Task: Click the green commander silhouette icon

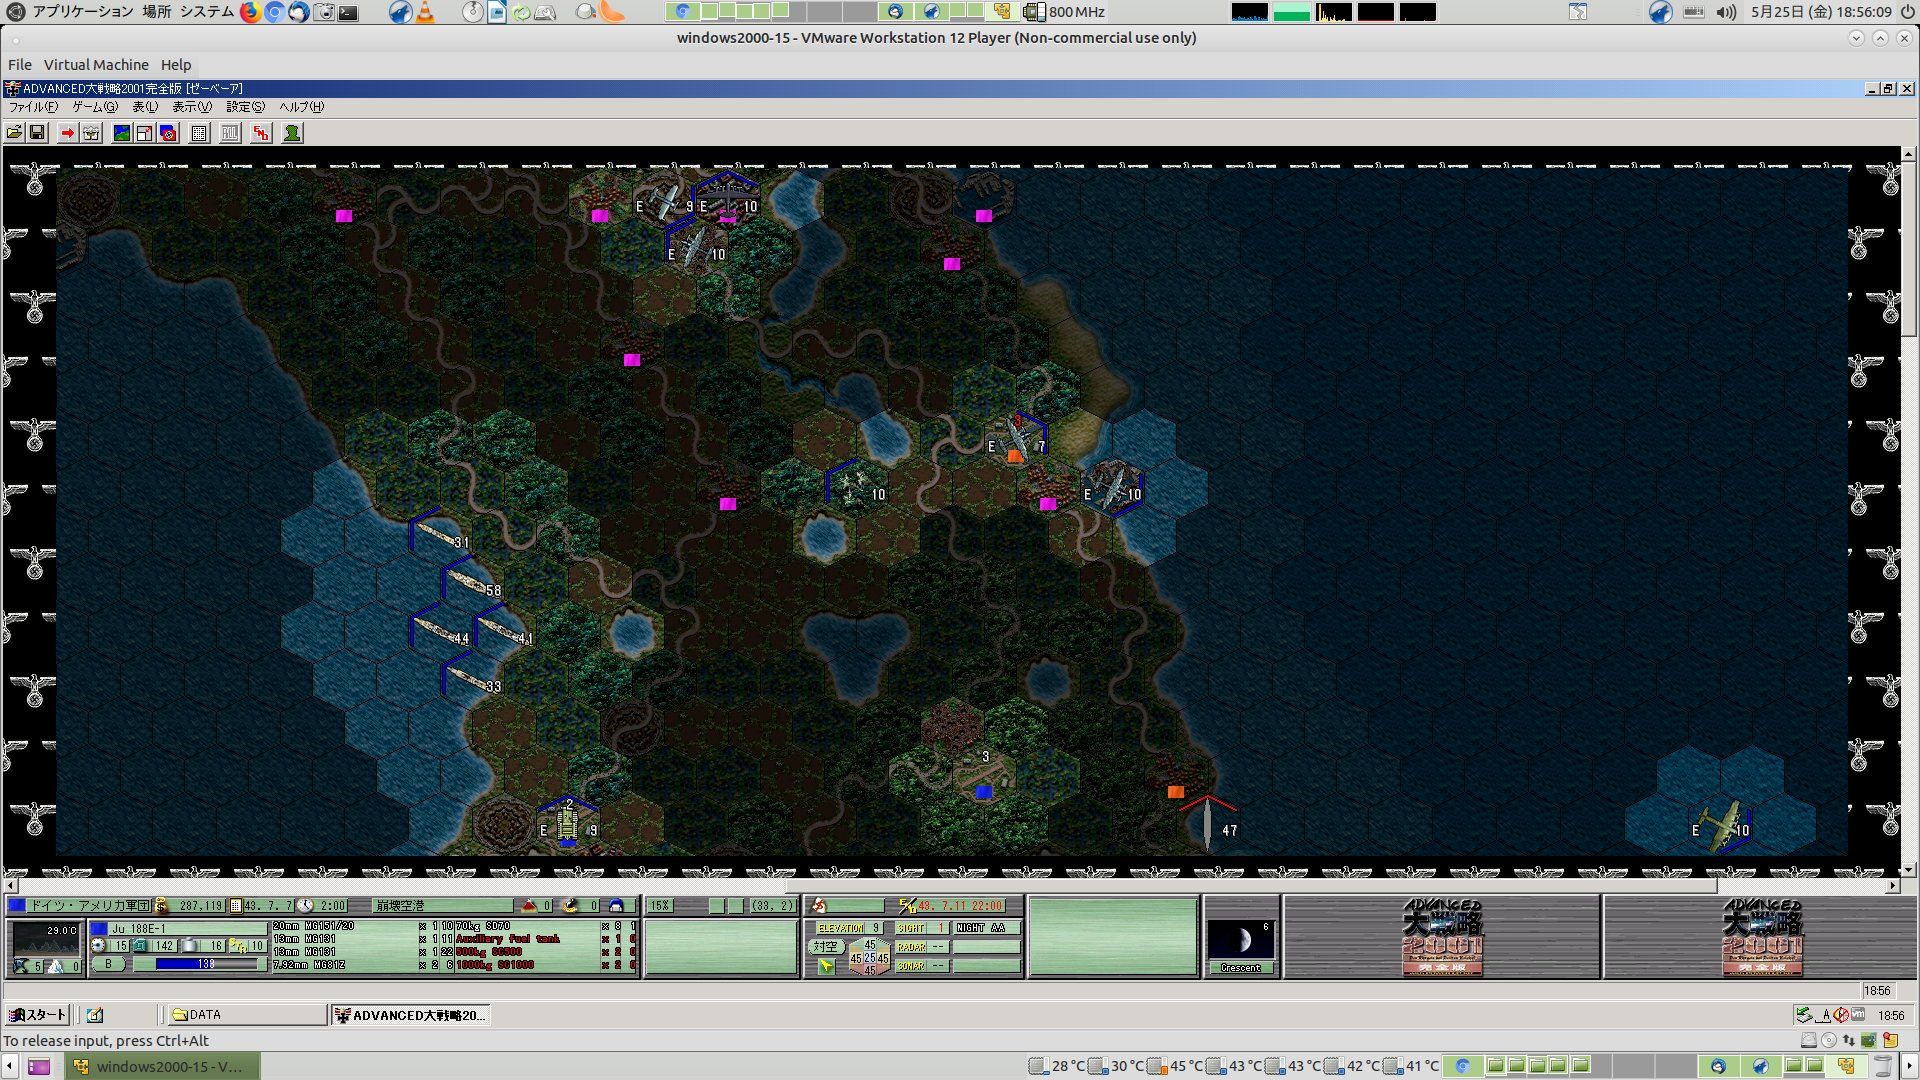Action: click(292, 133)
